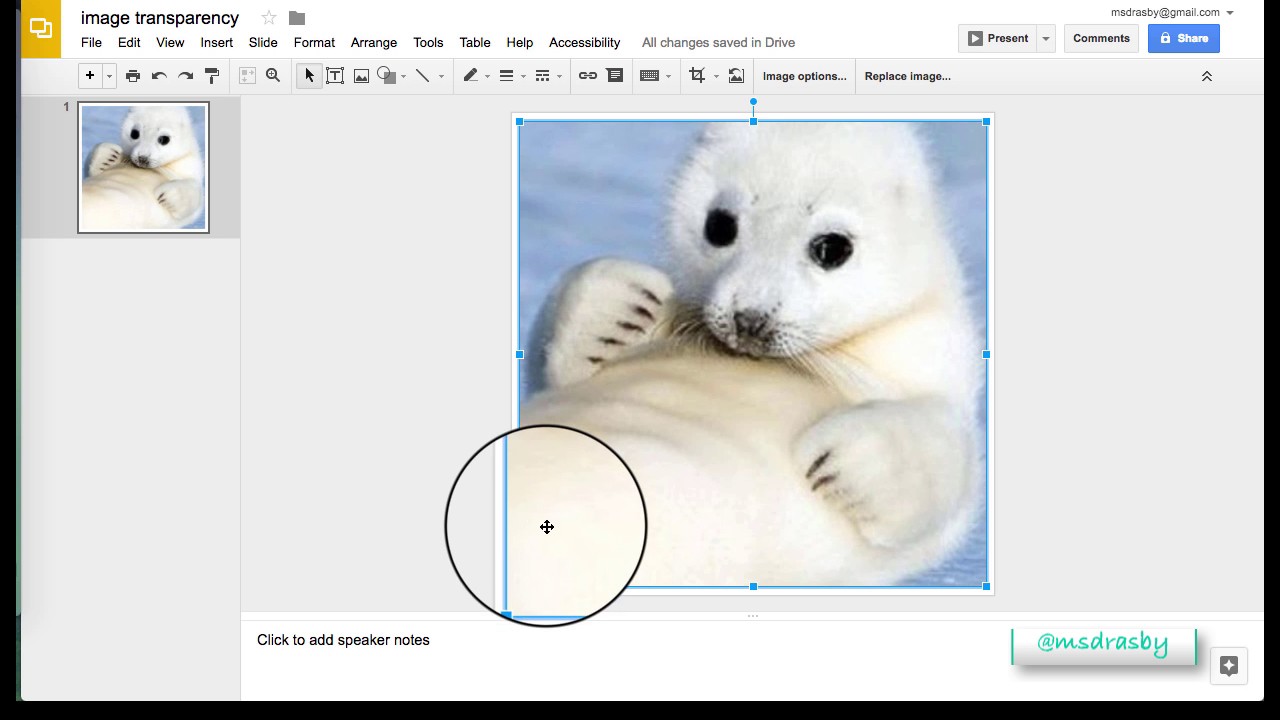Screen dimensions: 1280x720
Task: Open the Line weight dropdown arrow
Action: click(x=523, y=77)
